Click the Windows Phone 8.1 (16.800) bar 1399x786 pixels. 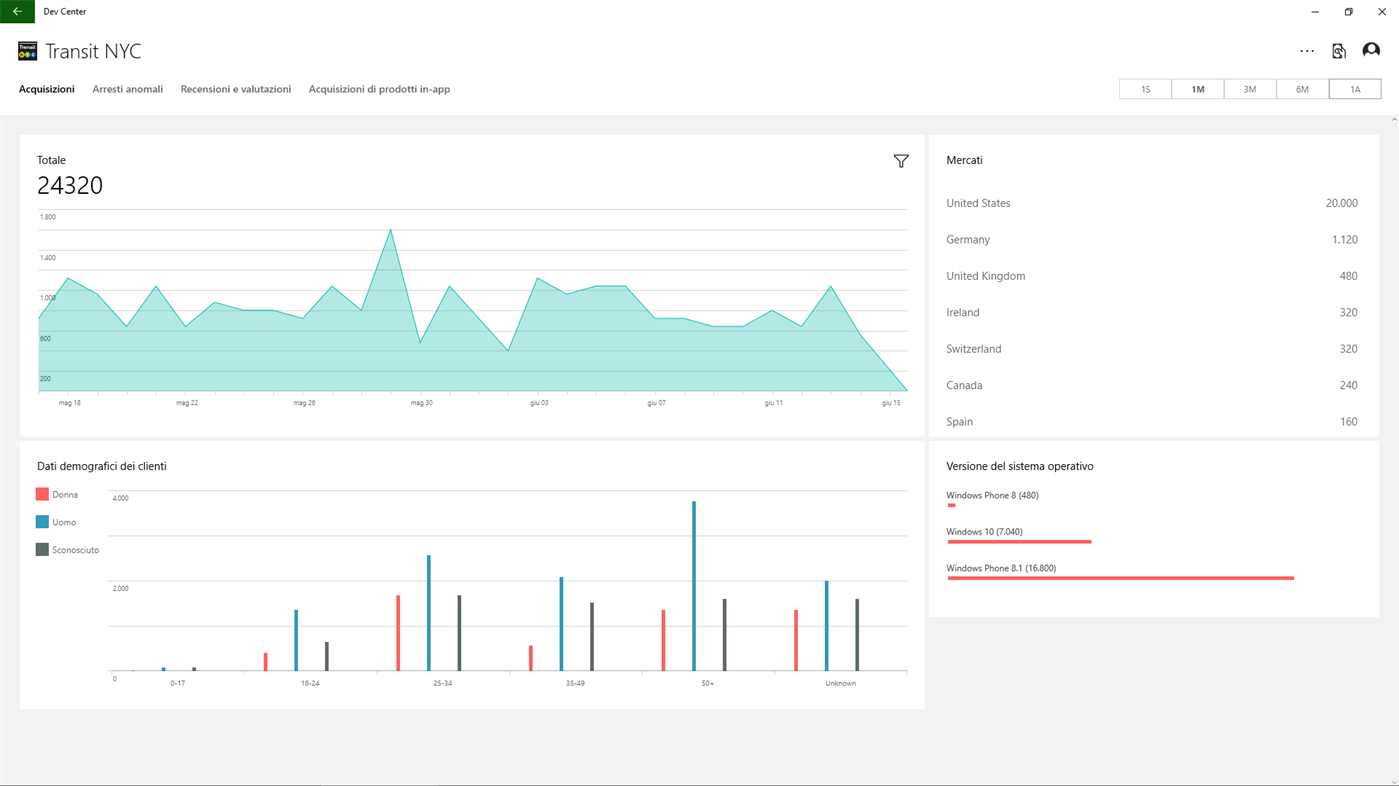pos(1121,578)
